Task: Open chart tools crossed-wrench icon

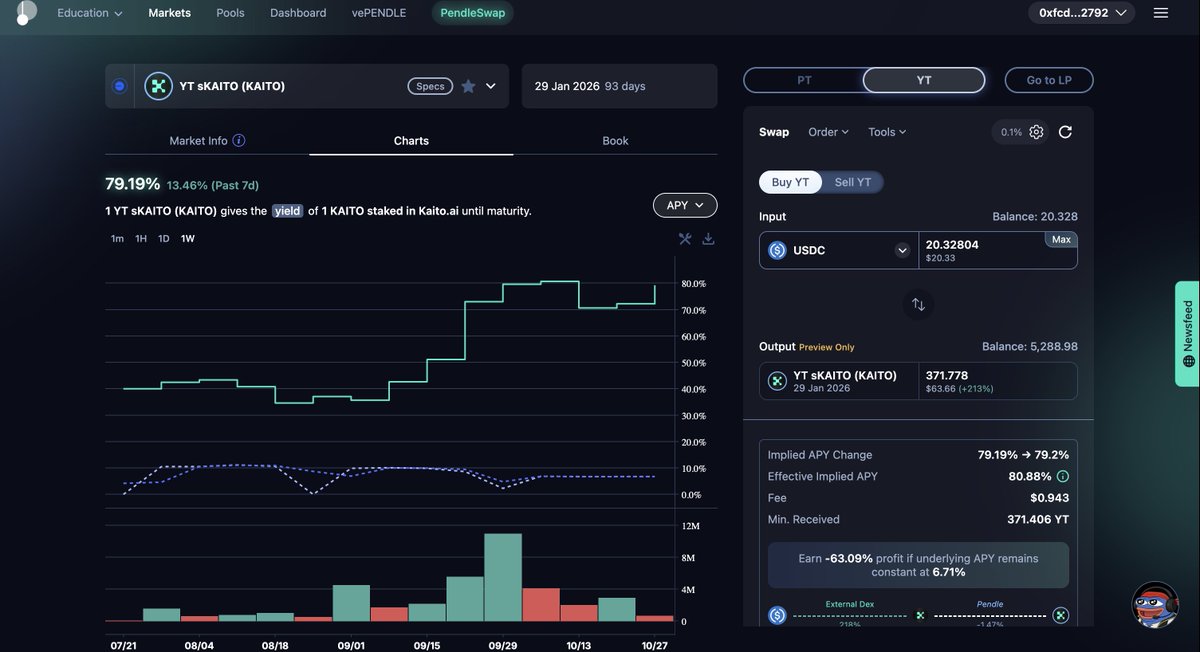Action: (x=685, y=239)
